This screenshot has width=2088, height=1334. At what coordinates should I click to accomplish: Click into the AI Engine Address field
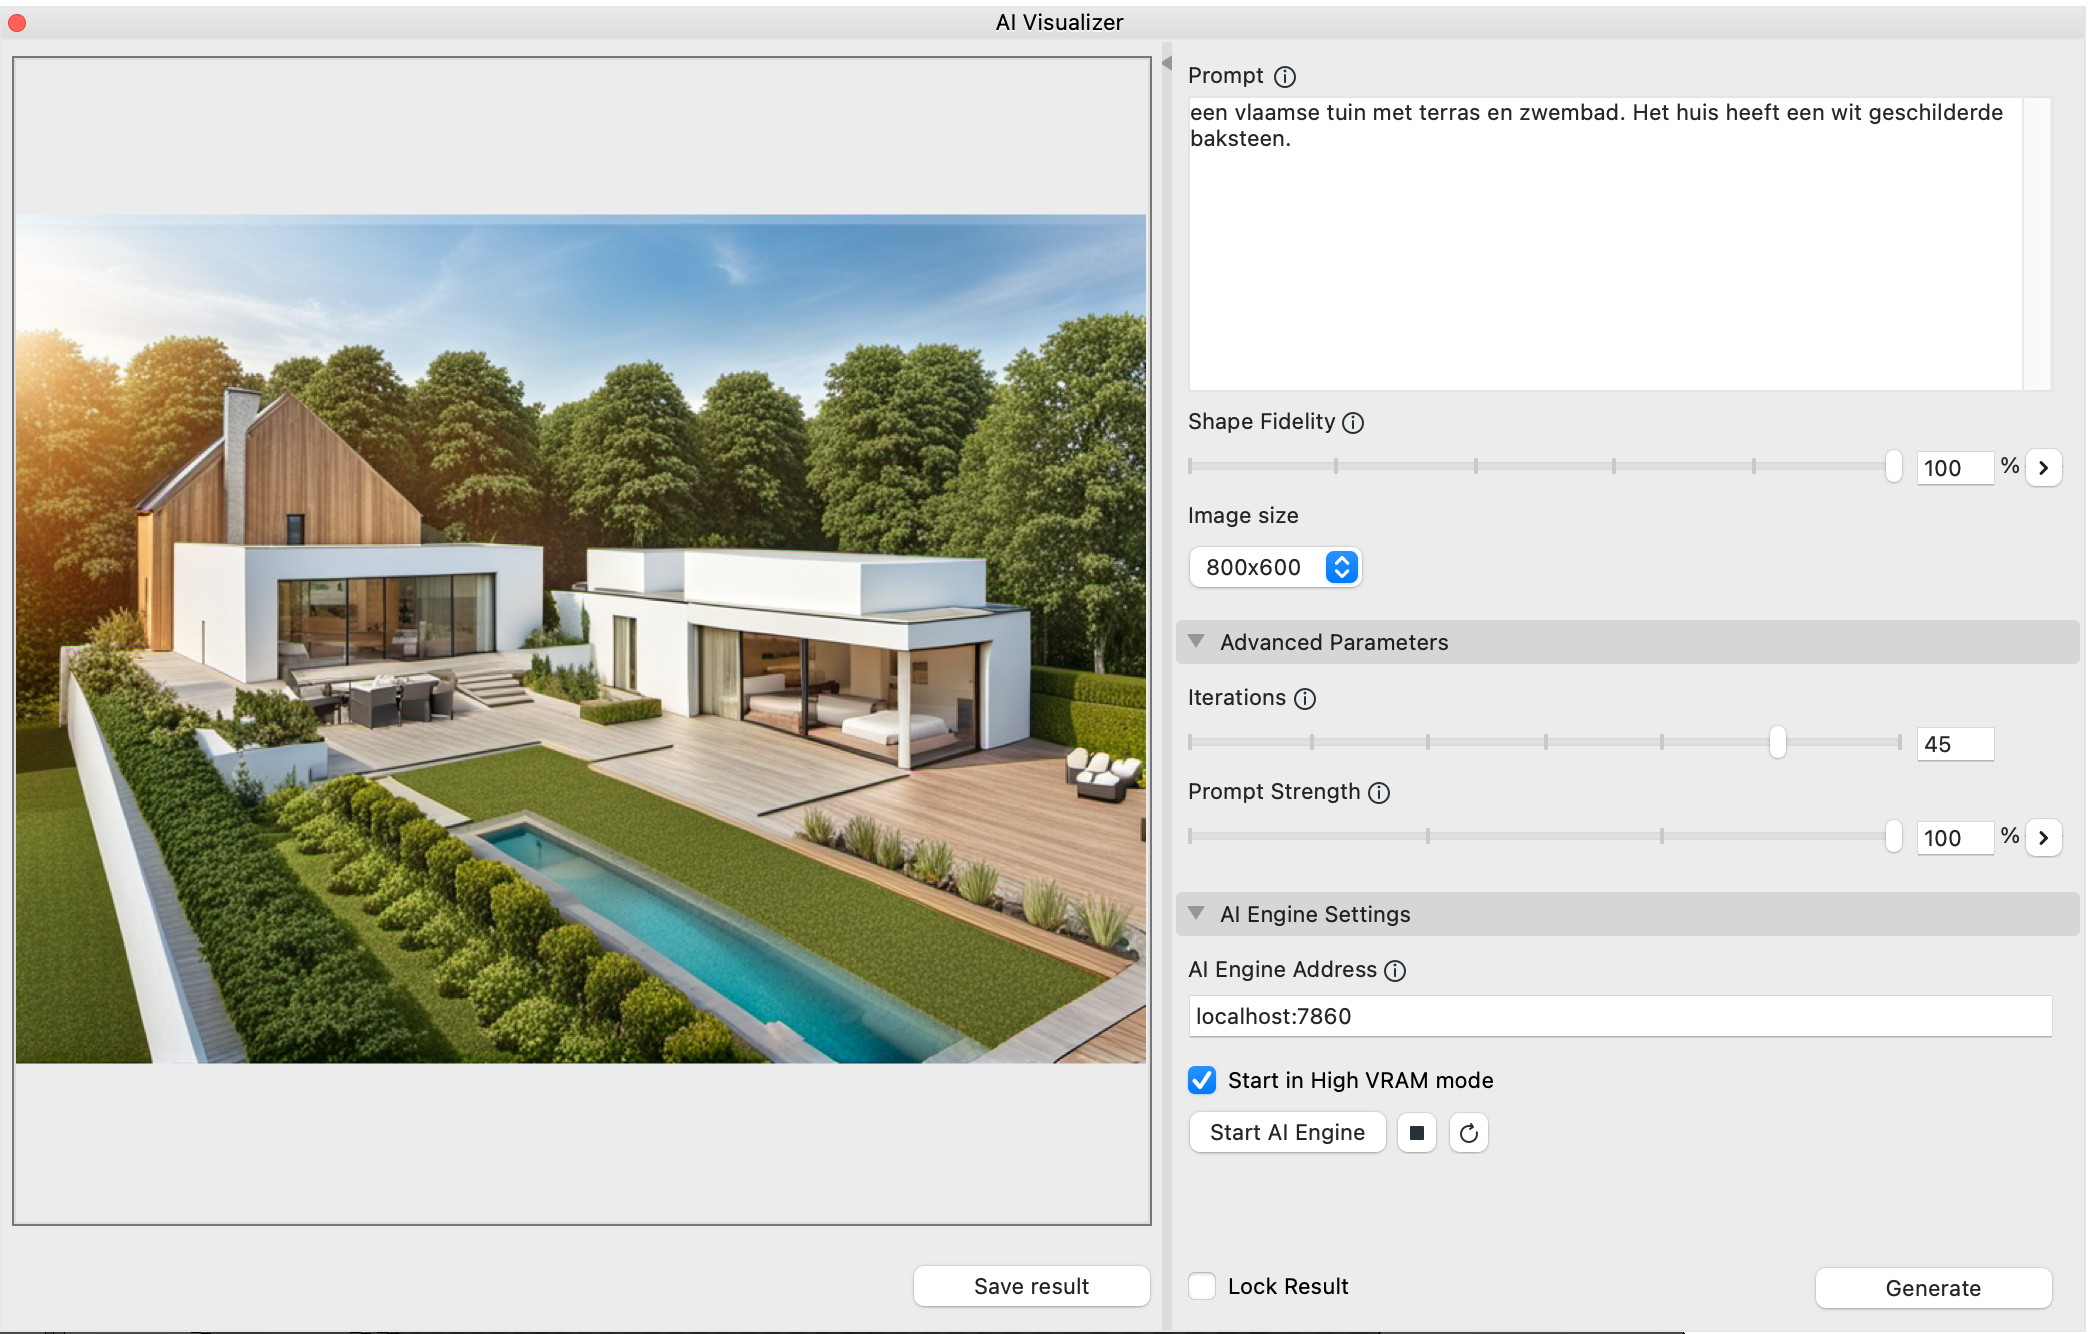click(1619, 1016)
